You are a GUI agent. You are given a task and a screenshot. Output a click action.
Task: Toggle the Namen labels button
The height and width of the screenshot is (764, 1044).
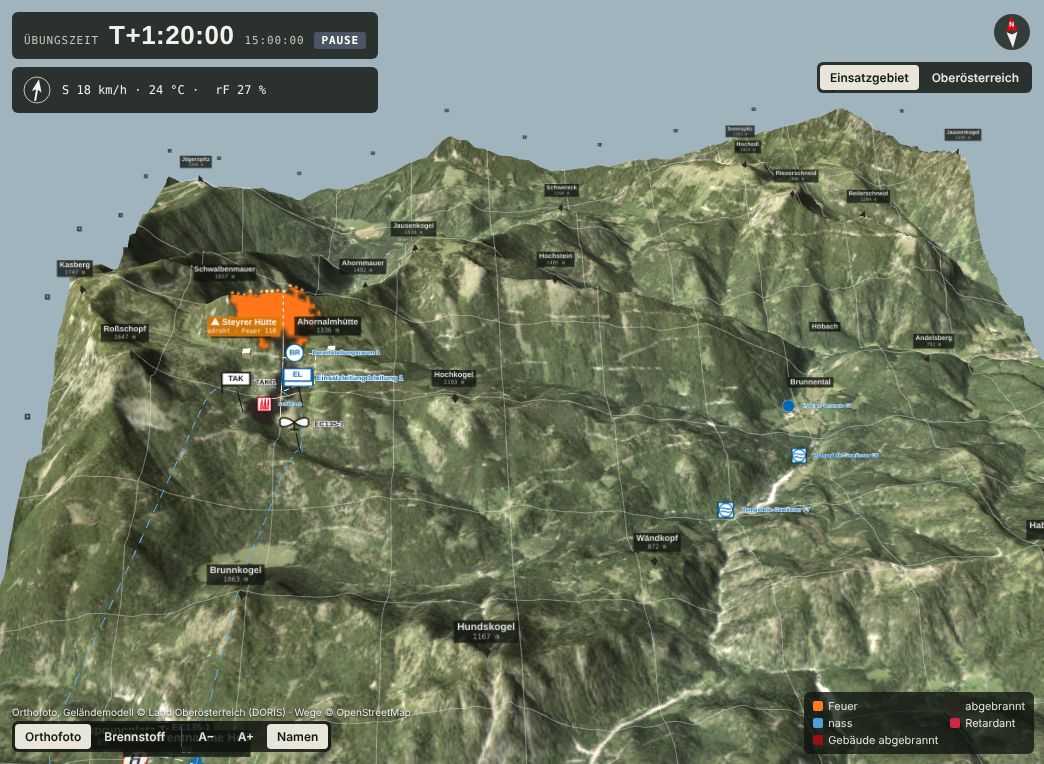(x=298, y=737)
